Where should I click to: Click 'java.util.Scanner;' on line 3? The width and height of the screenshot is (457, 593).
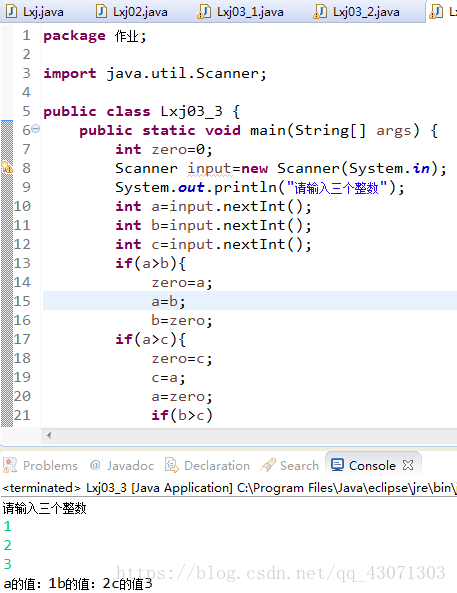point(186,73)
